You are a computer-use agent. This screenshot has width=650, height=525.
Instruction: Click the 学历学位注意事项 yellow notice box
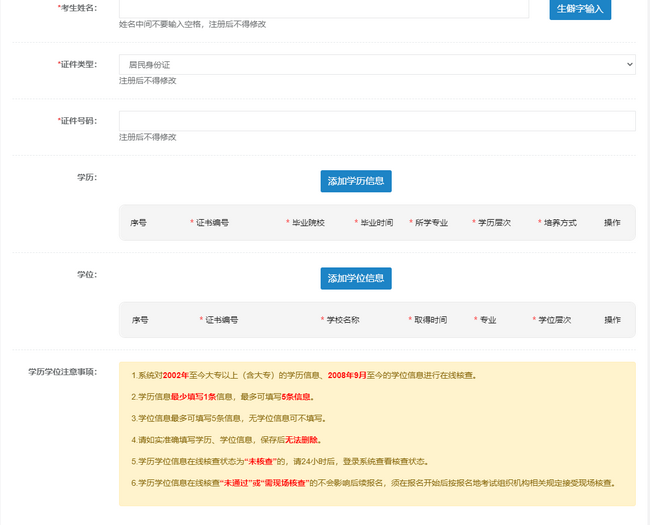[376, 433]
